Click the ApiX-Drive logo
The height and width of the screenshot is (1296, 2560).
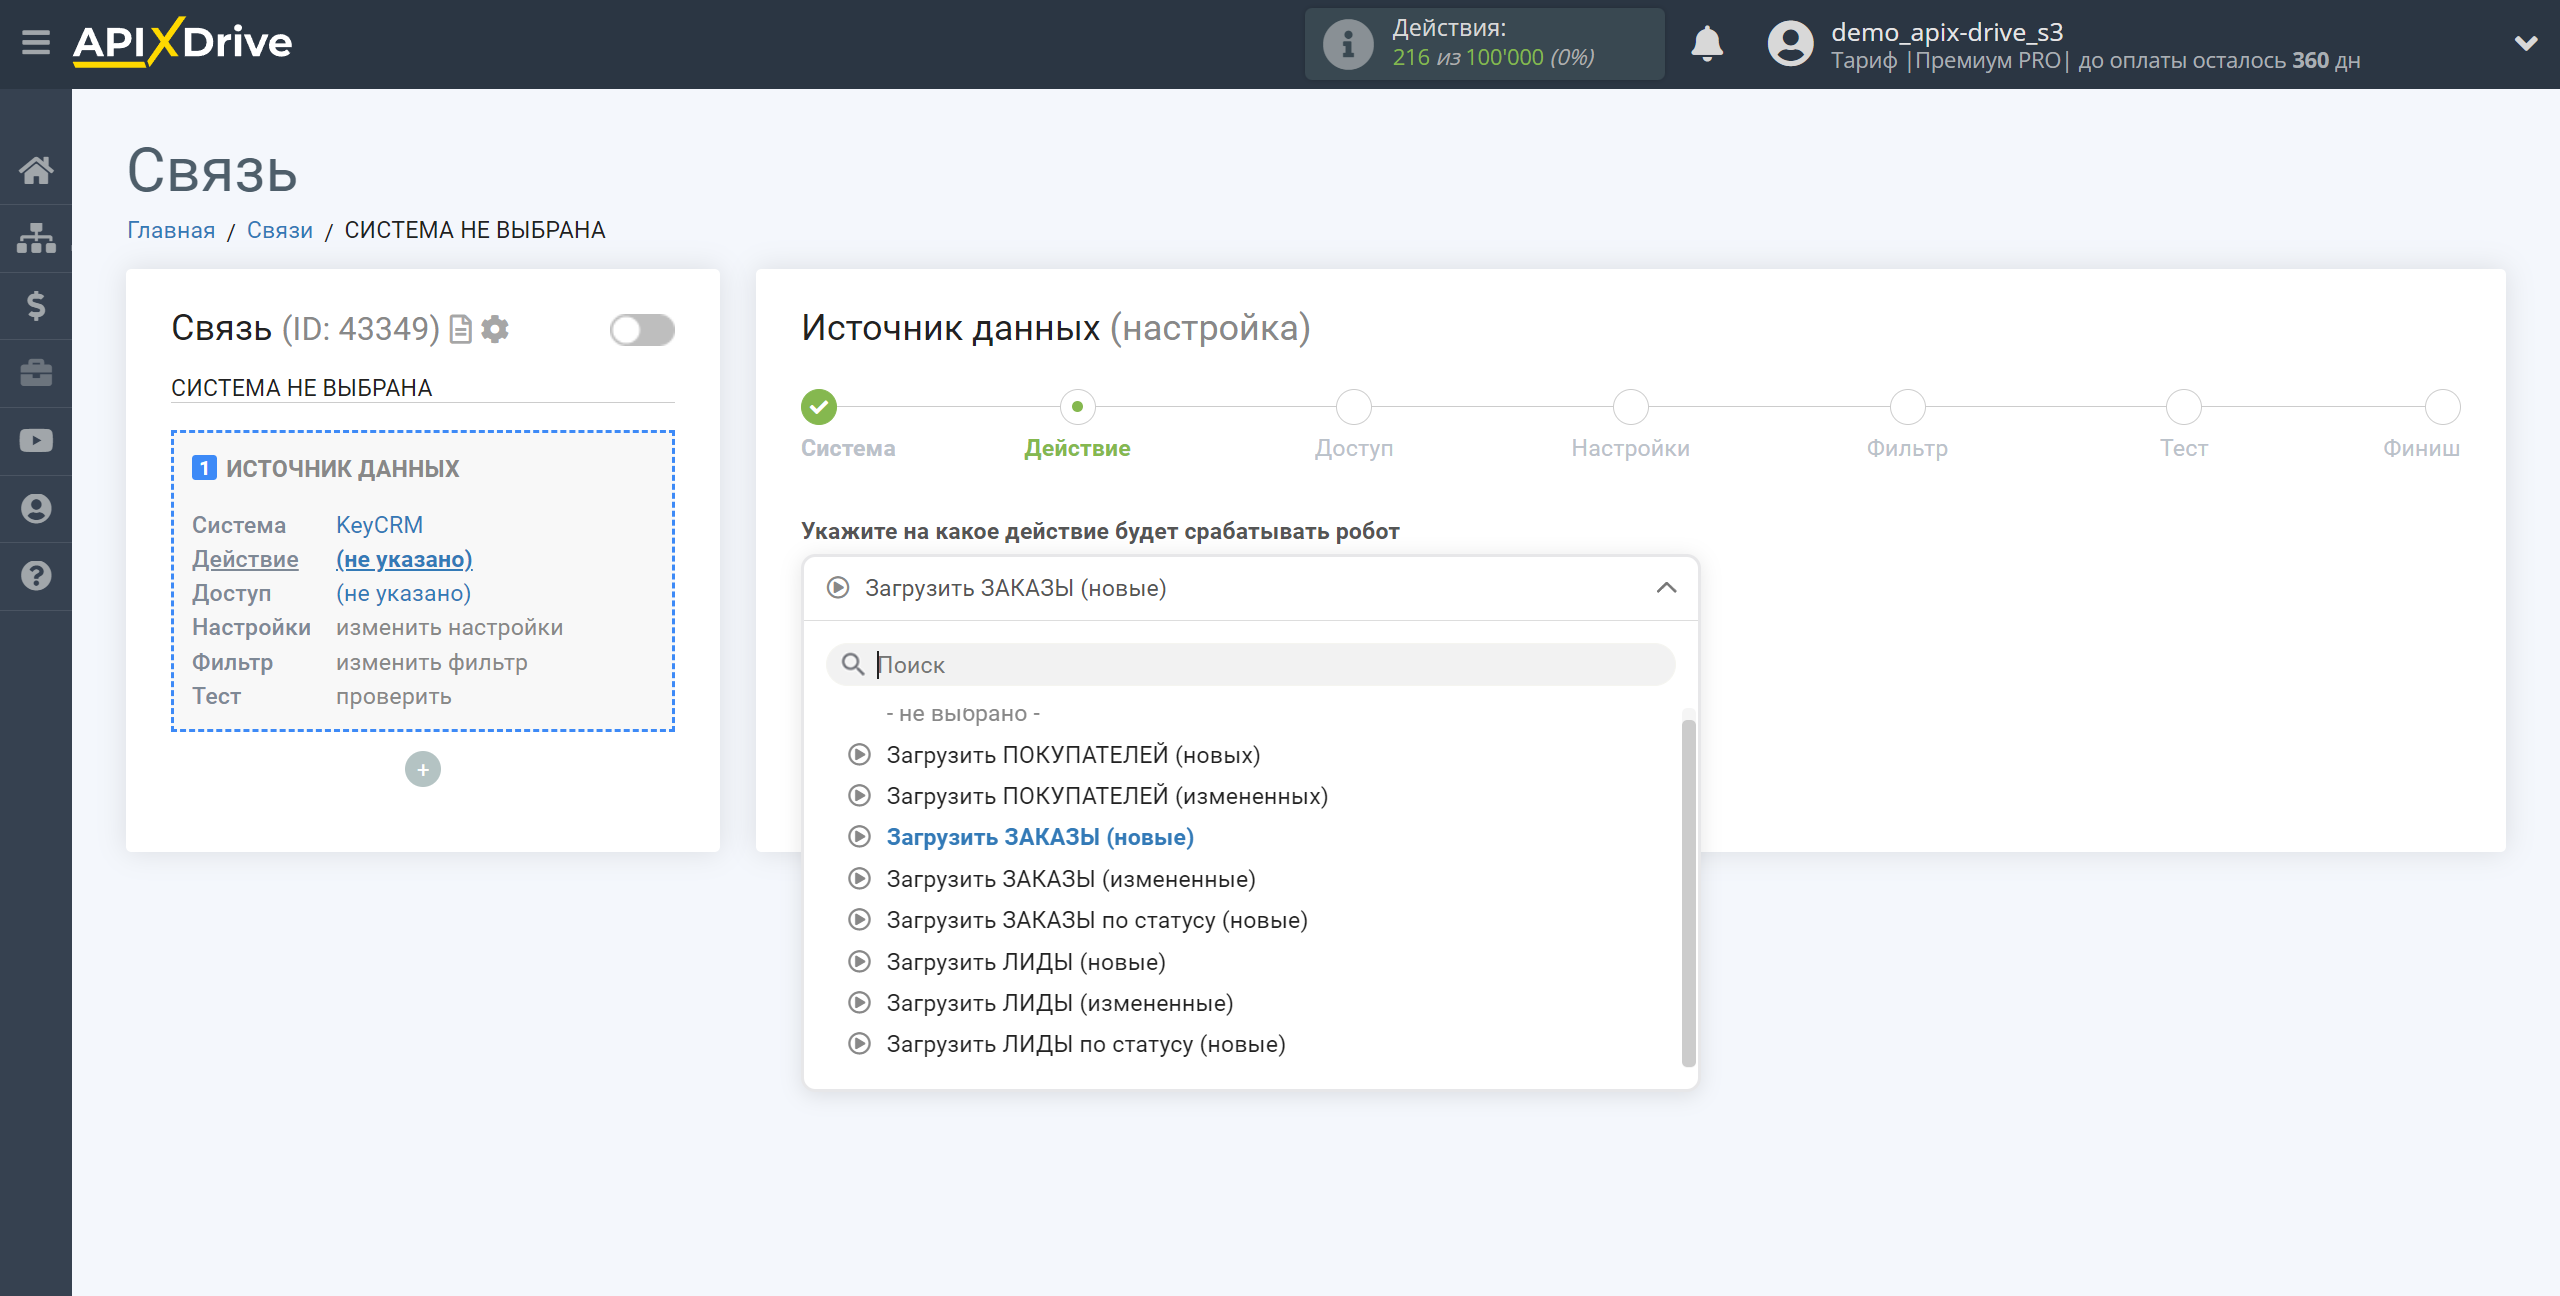183,42
